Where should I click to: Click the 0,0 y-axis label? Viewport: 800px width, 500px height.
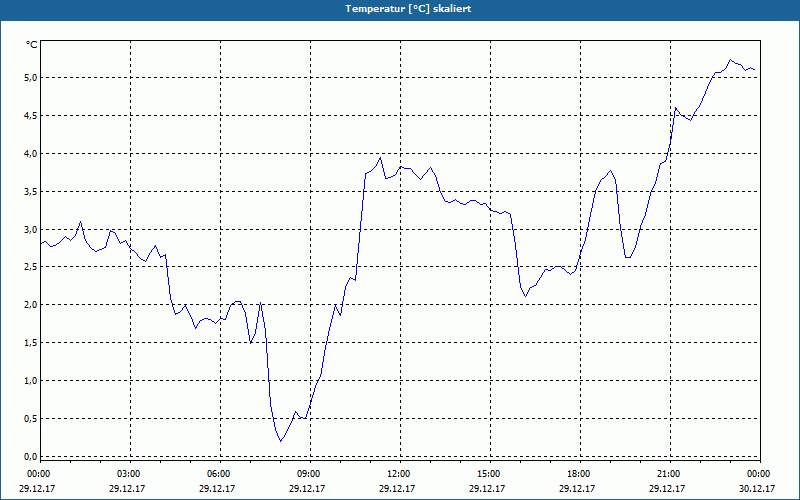click(31, 456)
